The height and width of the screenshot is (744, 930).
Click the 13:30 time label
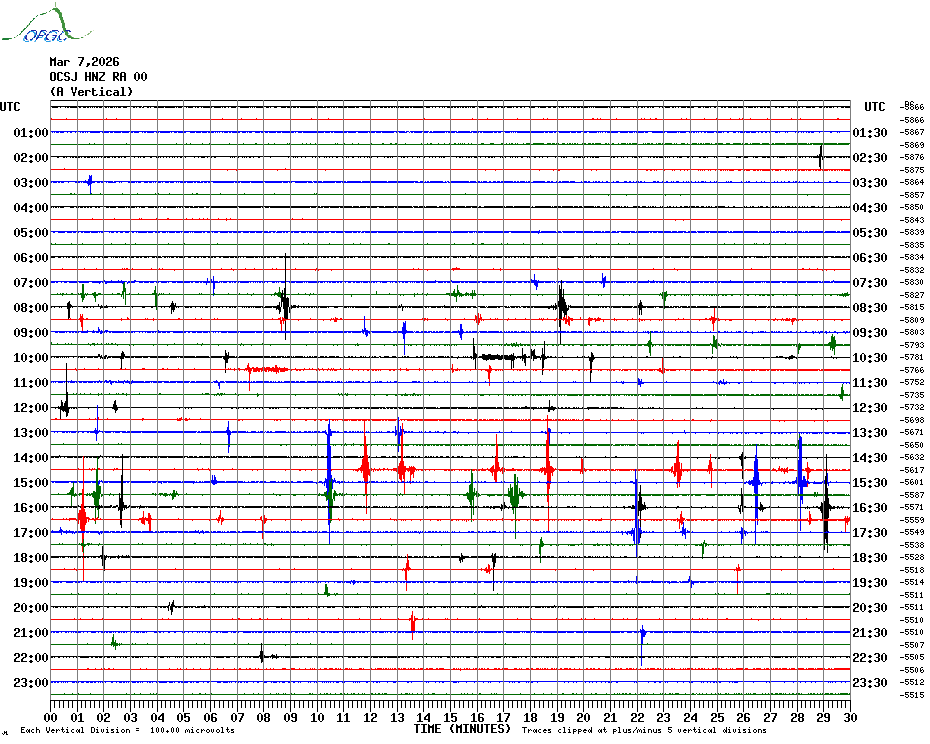click(870, 433)
